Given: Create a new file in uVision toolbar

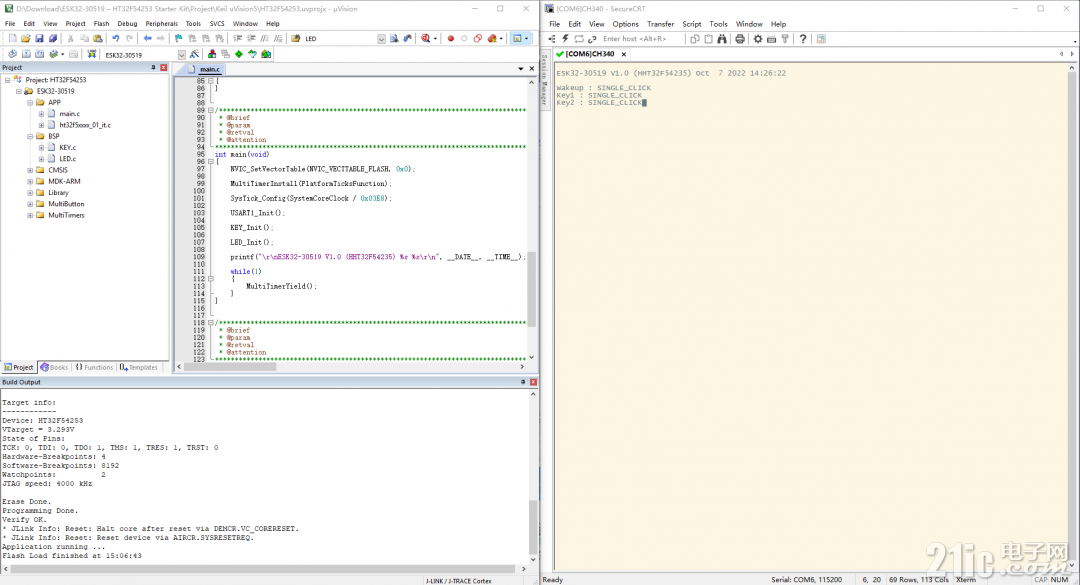Looking at the screenshot, I should [x=12, y=39].
